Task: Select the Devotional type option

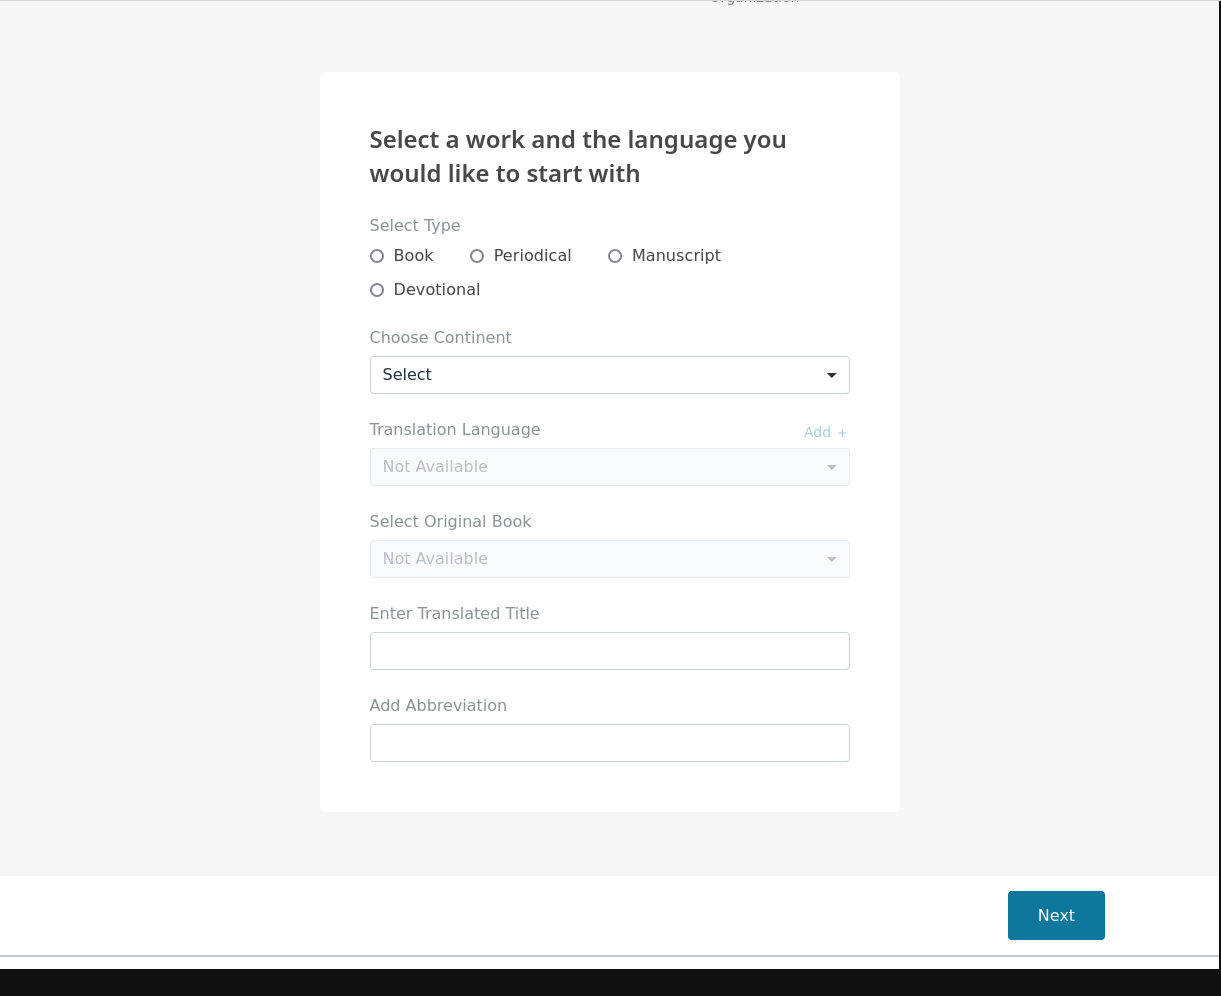Action: tap(377, 290)
